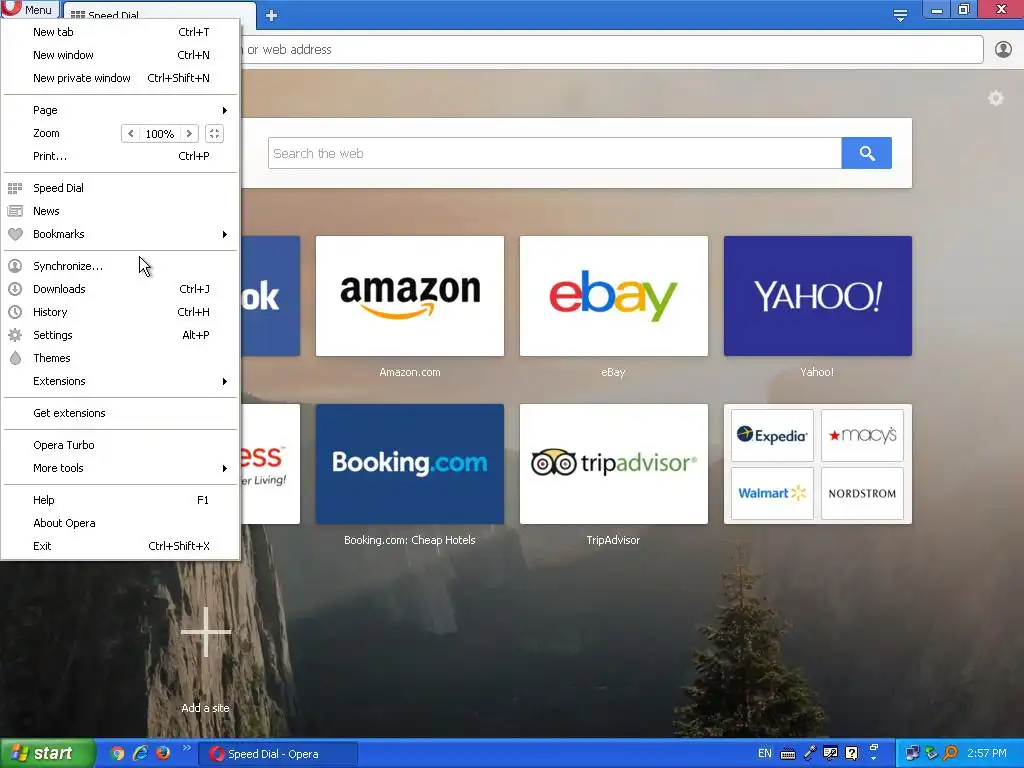Click the 100% zoom value
The height and width of the screenshot is (768, 1024).
point(159,133)
